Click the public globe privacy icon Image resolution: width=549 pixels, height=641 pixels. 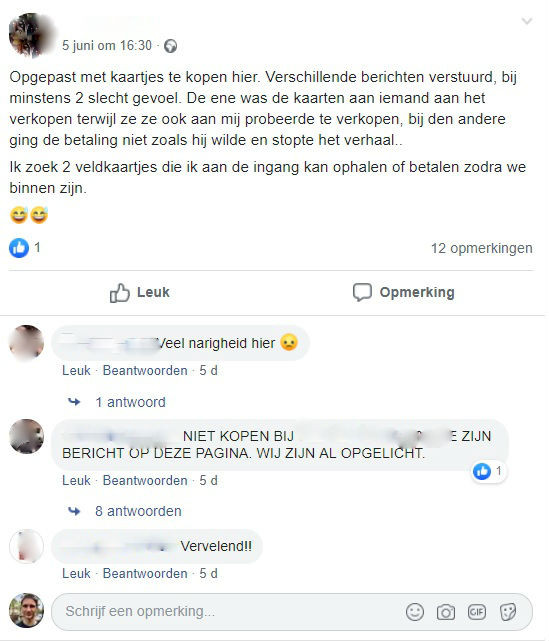[170, 46]
